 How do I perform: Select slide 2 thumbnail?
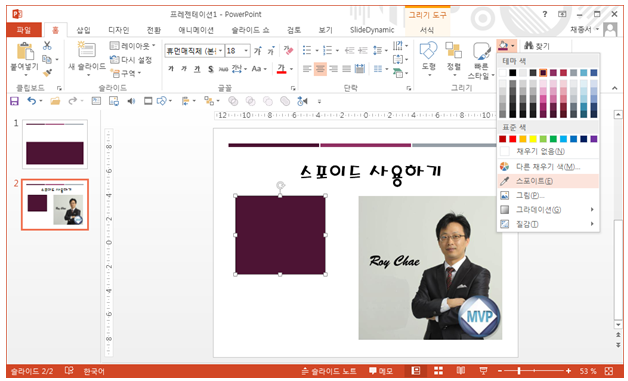[x=55, y=205]
